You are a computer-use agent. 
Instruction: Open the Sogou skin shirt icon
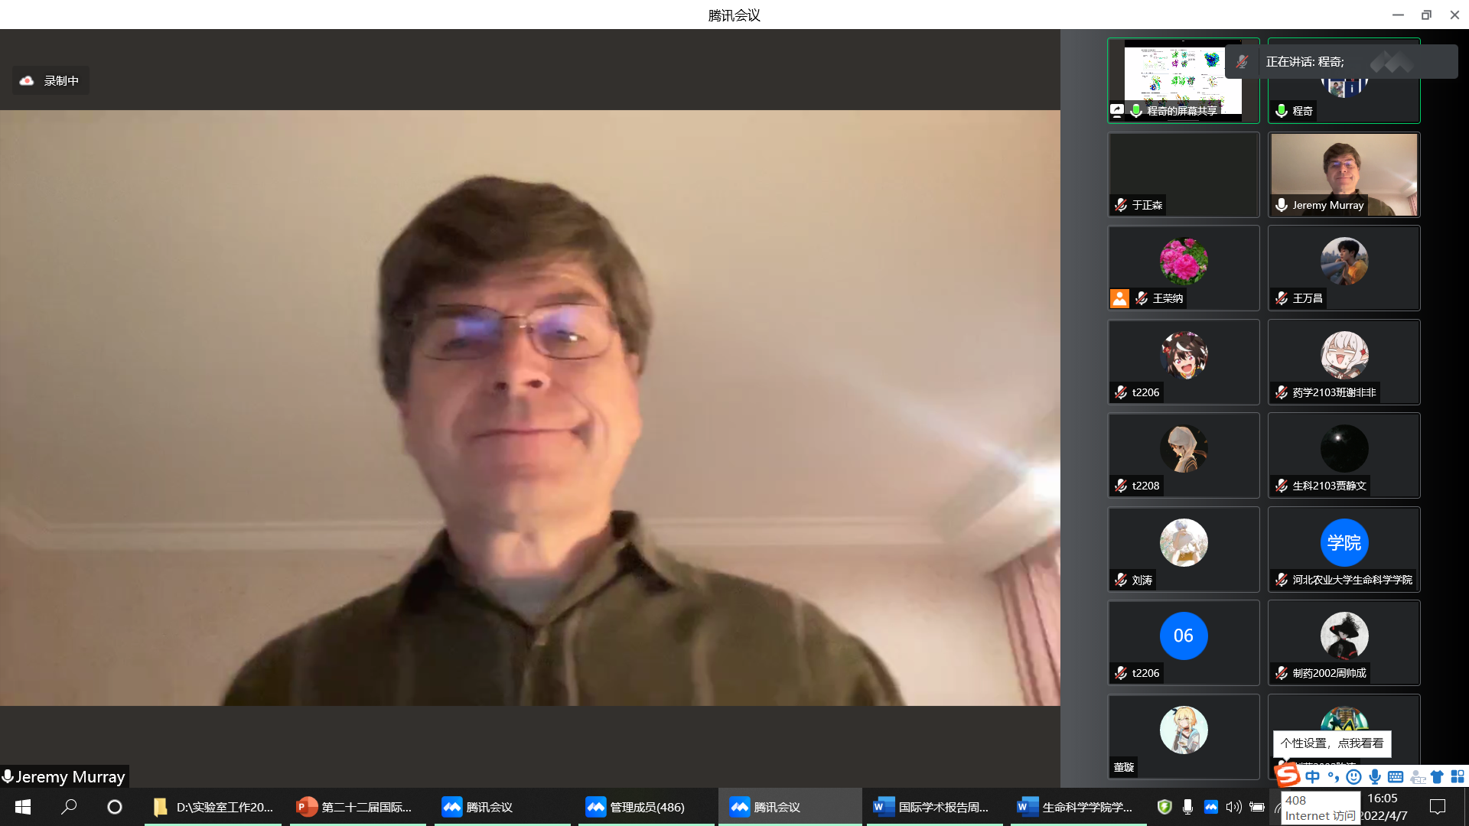[x=1437, y=777]
